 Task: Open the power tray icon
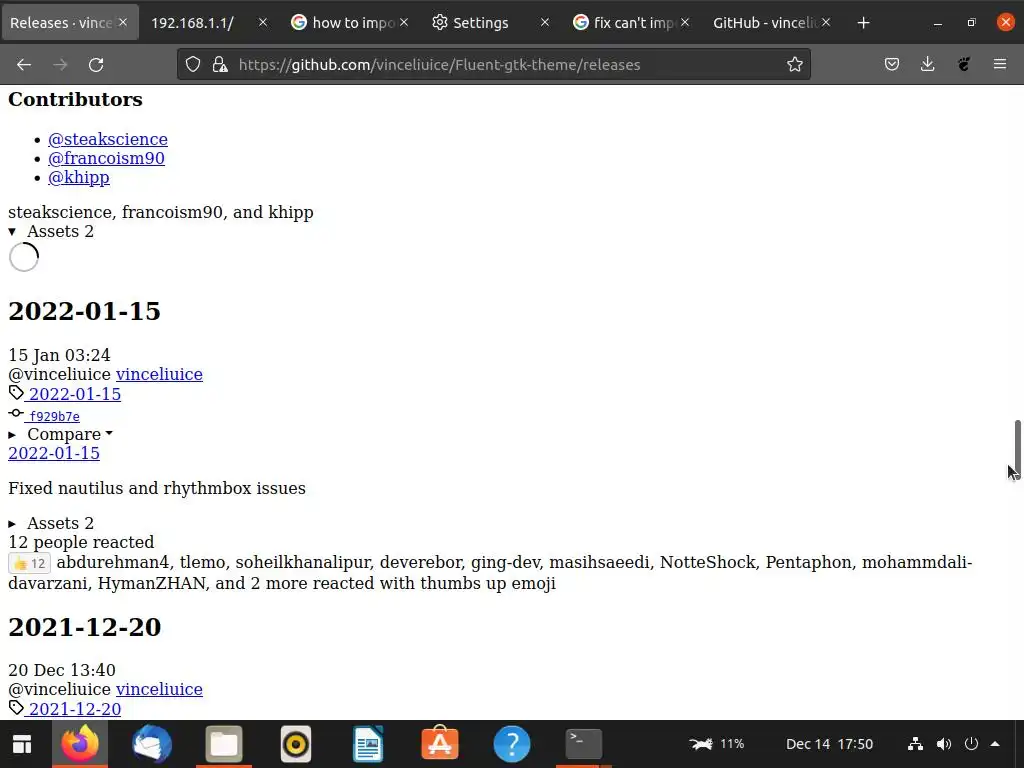971,744
